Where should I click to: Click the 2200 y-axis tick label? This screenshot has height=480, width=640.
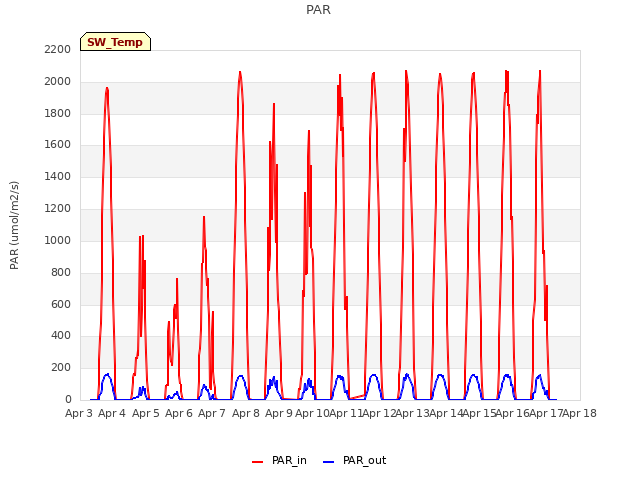point(58,49)
